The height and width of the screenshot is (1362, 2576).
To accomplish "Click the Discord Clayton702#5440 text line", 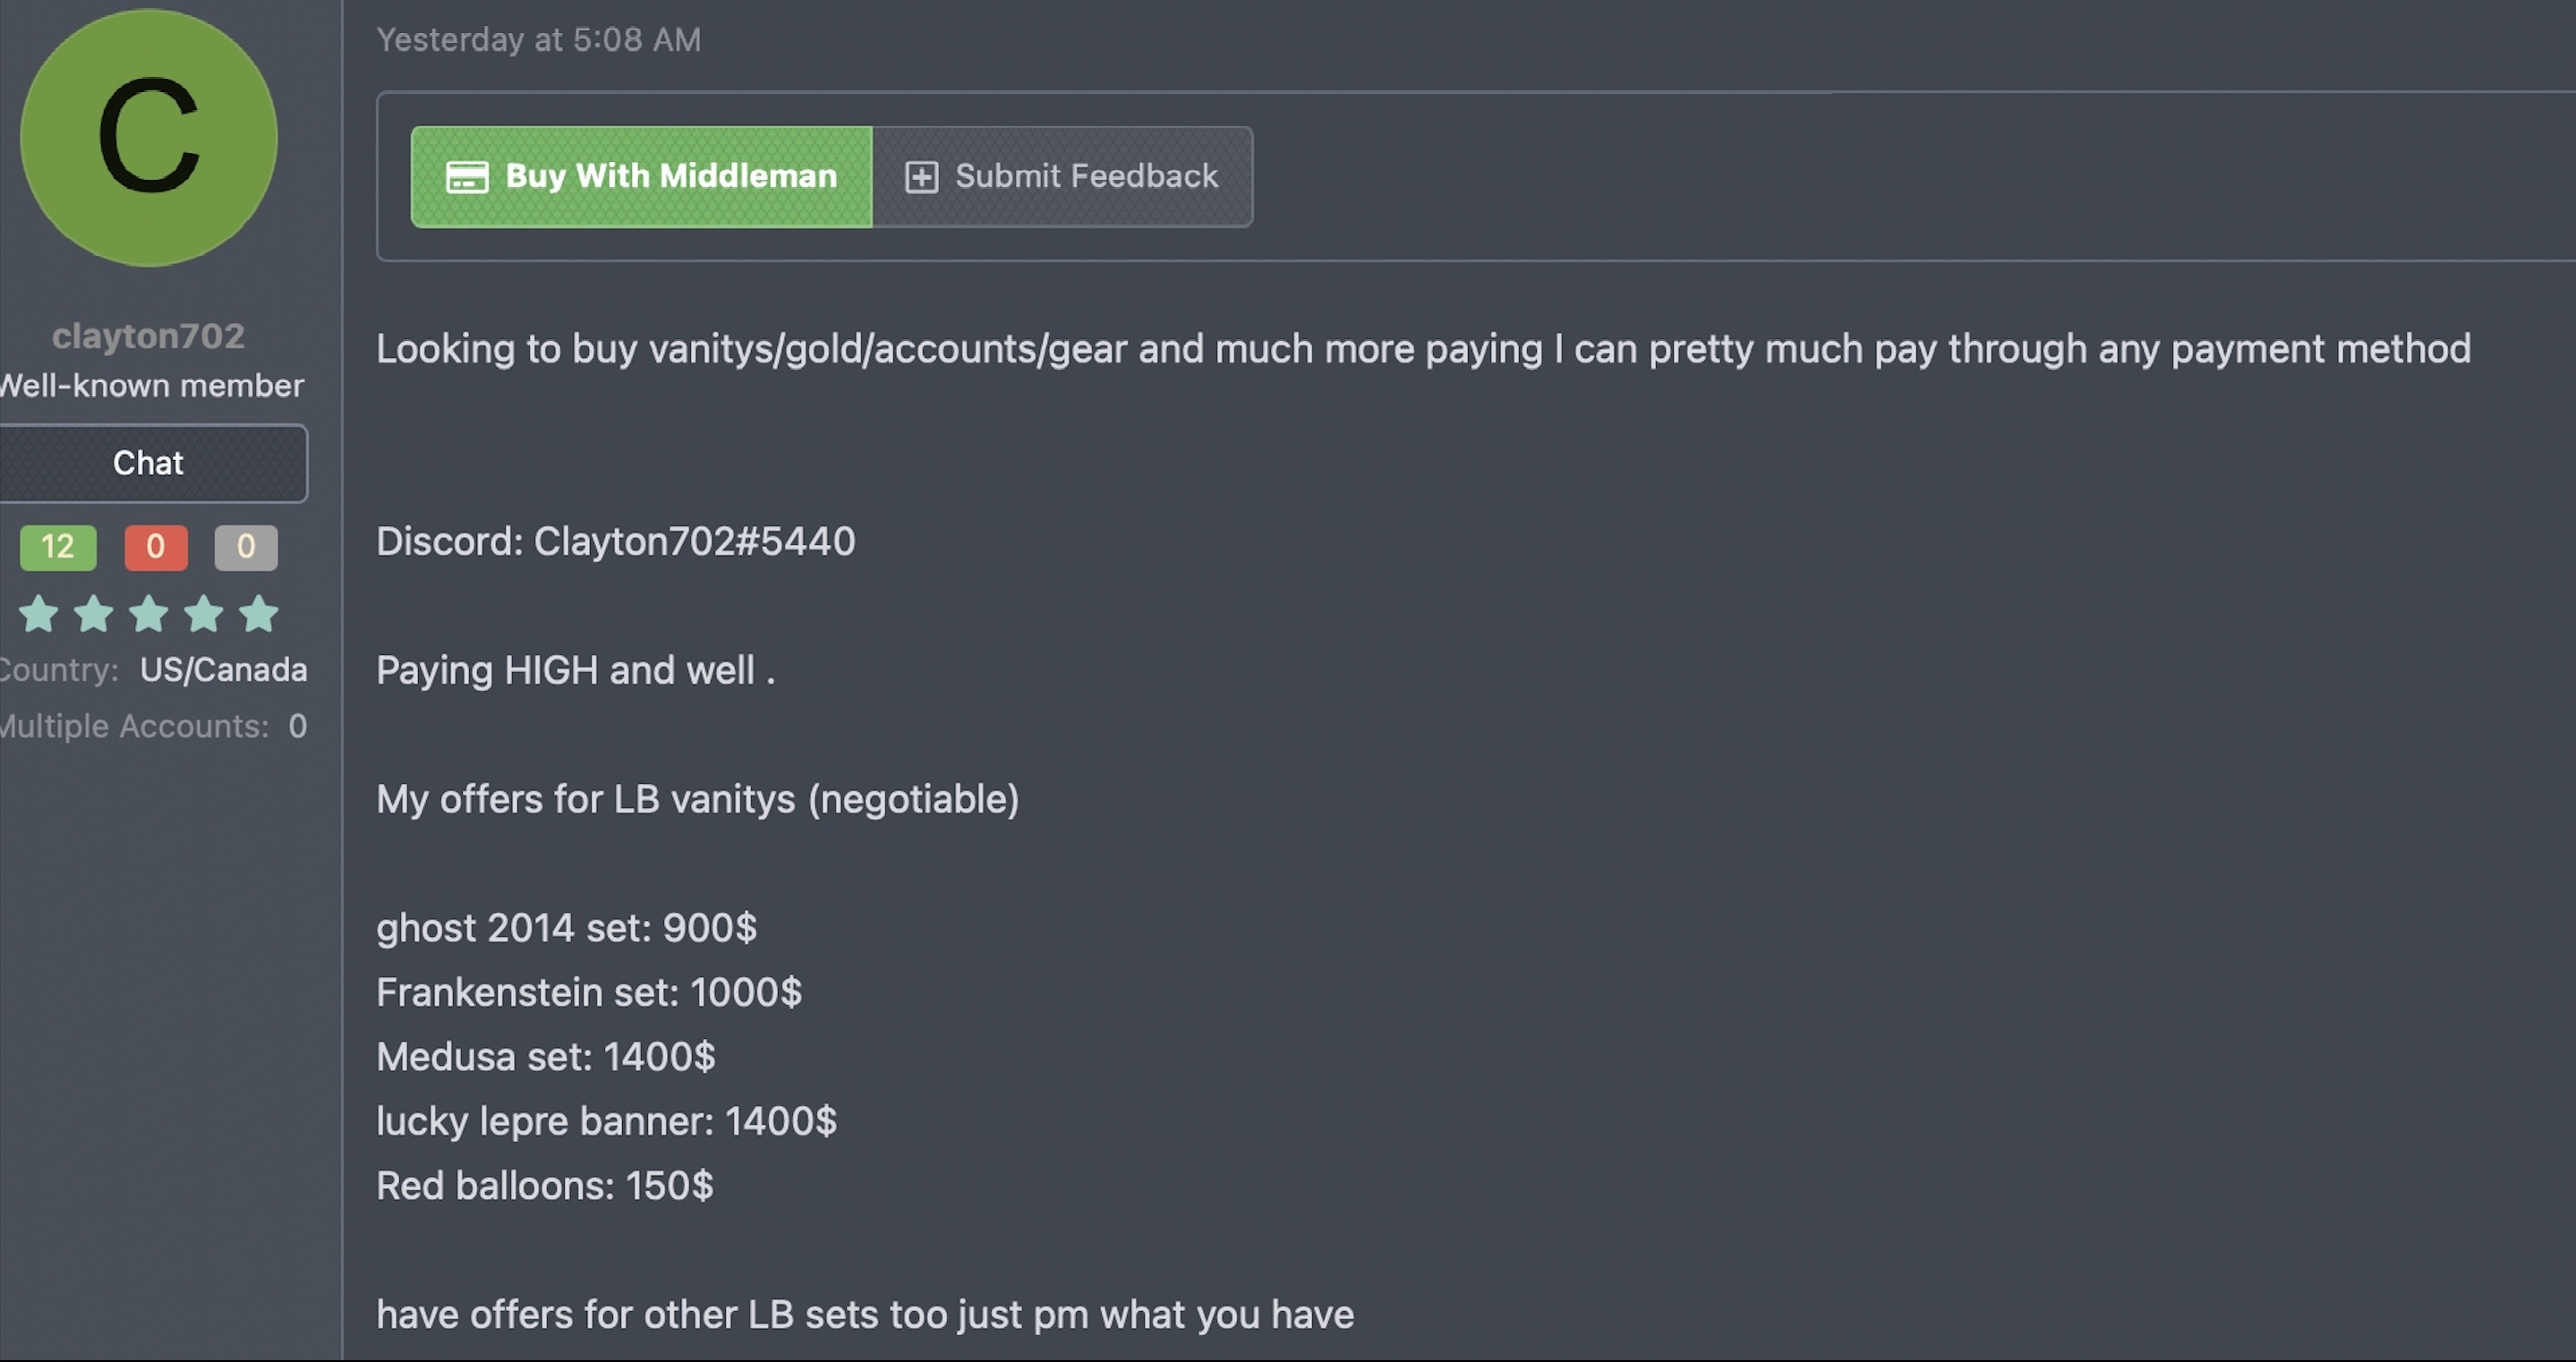I will [x=615, y=541].
